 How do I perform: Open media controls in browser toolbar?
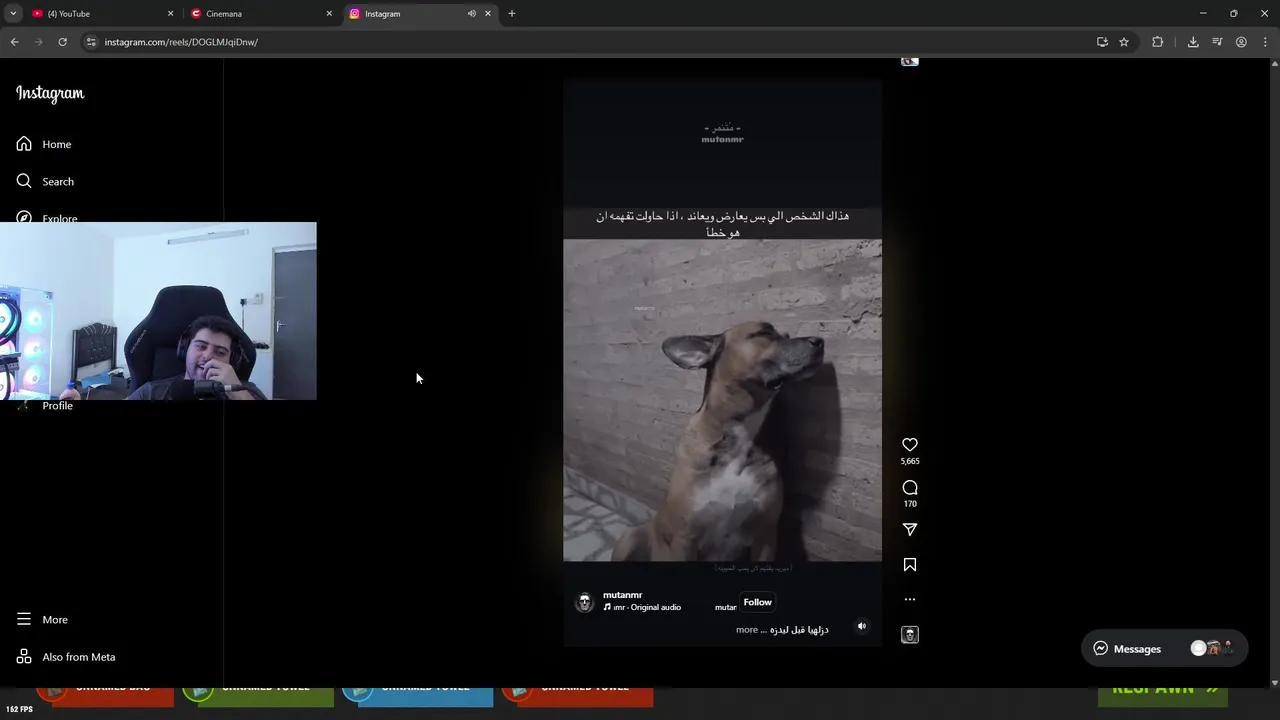click(x=1217, y=42)
